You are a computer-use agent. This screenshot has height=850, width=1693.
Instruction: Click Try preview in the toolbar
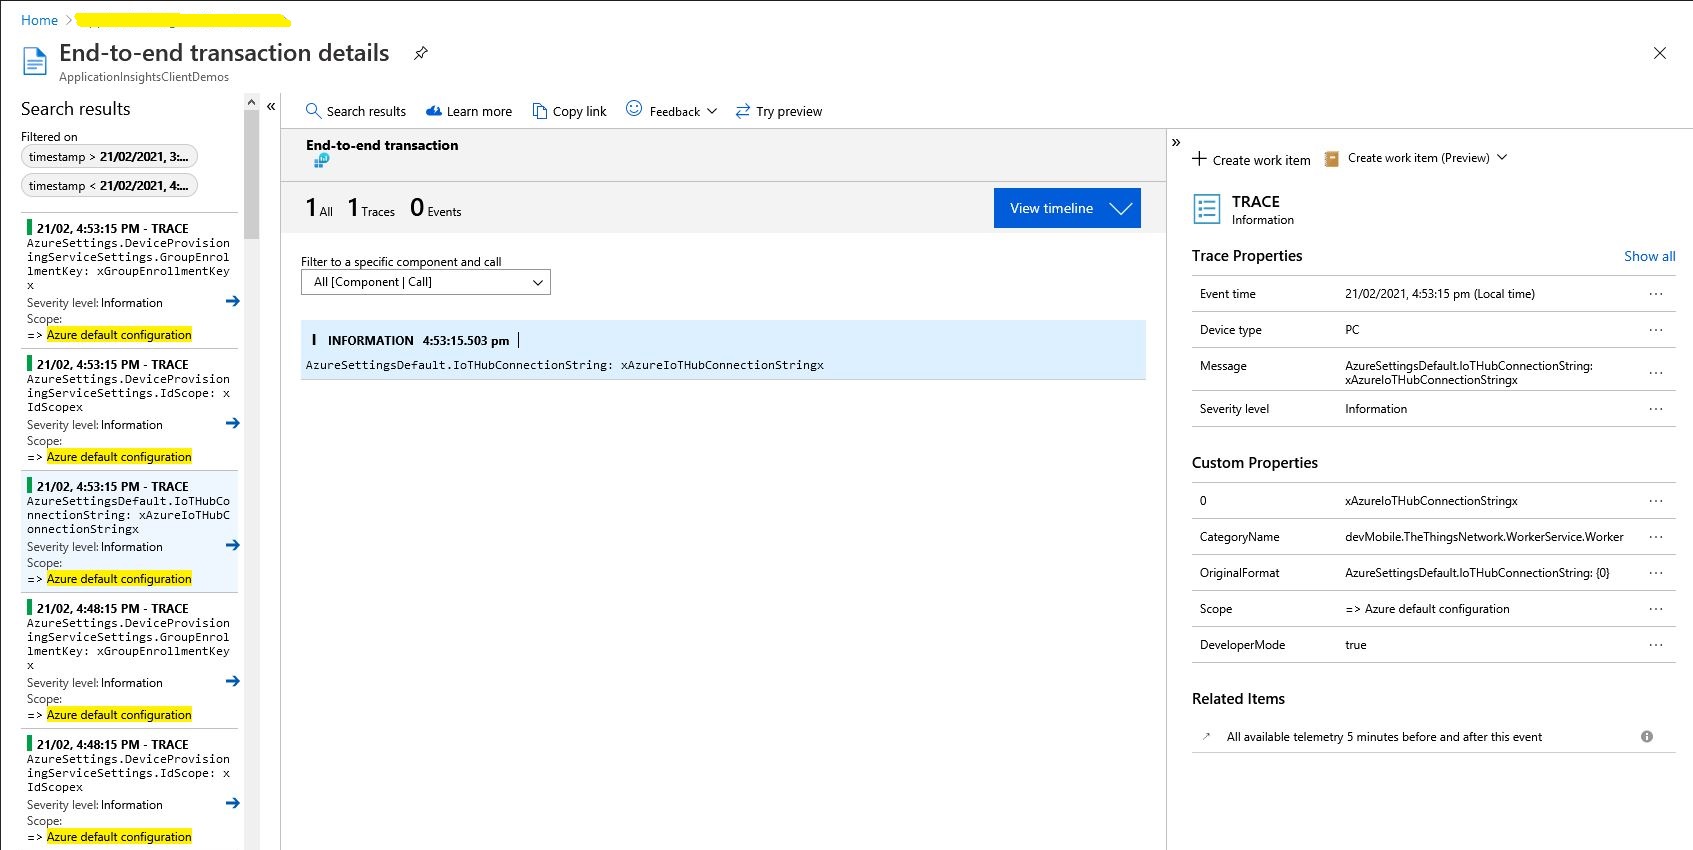click(x=778, y=111)
